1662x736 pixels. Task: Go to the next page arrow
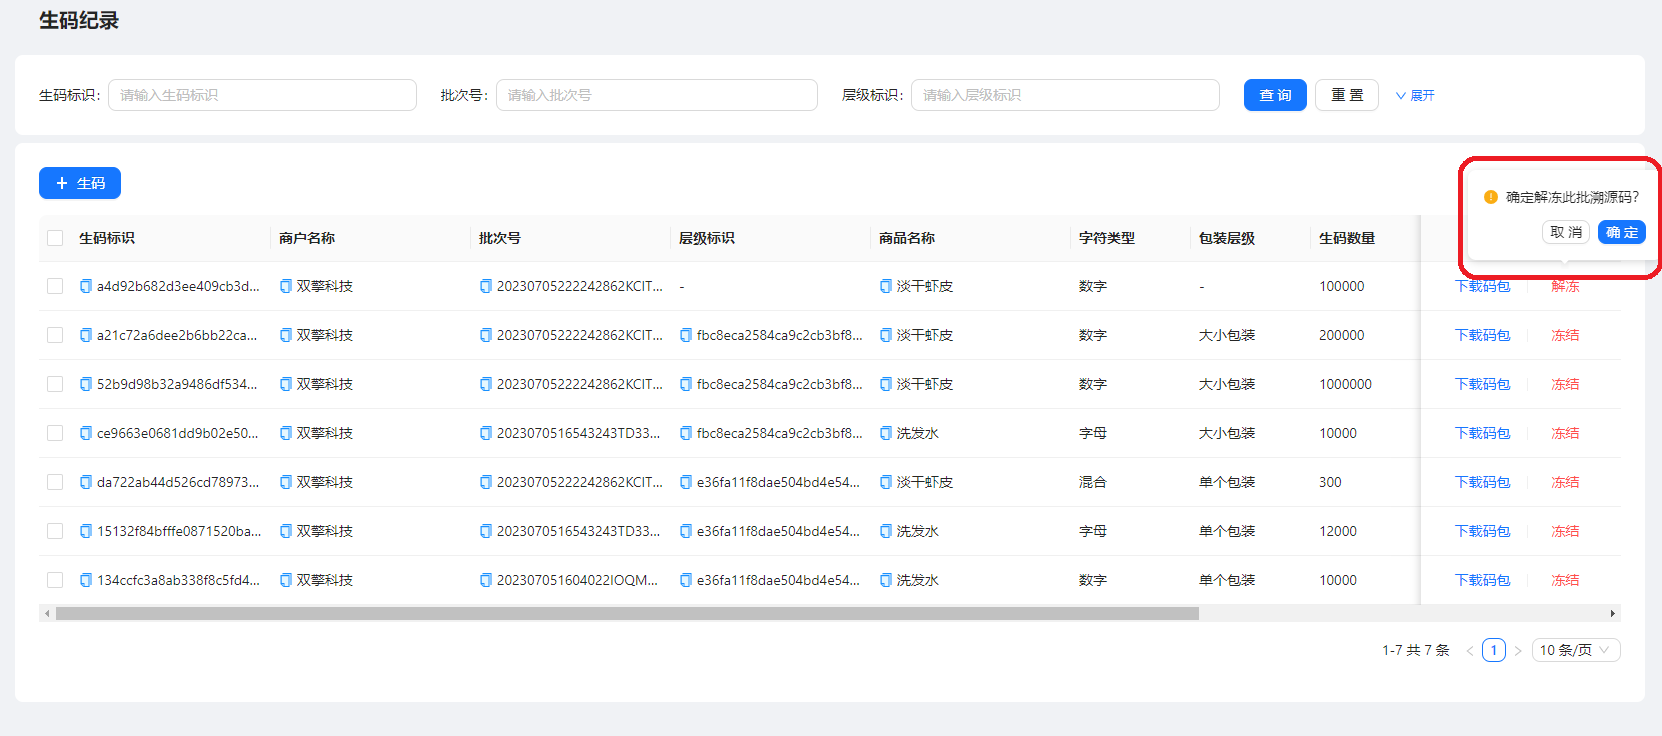(1518, 651)
